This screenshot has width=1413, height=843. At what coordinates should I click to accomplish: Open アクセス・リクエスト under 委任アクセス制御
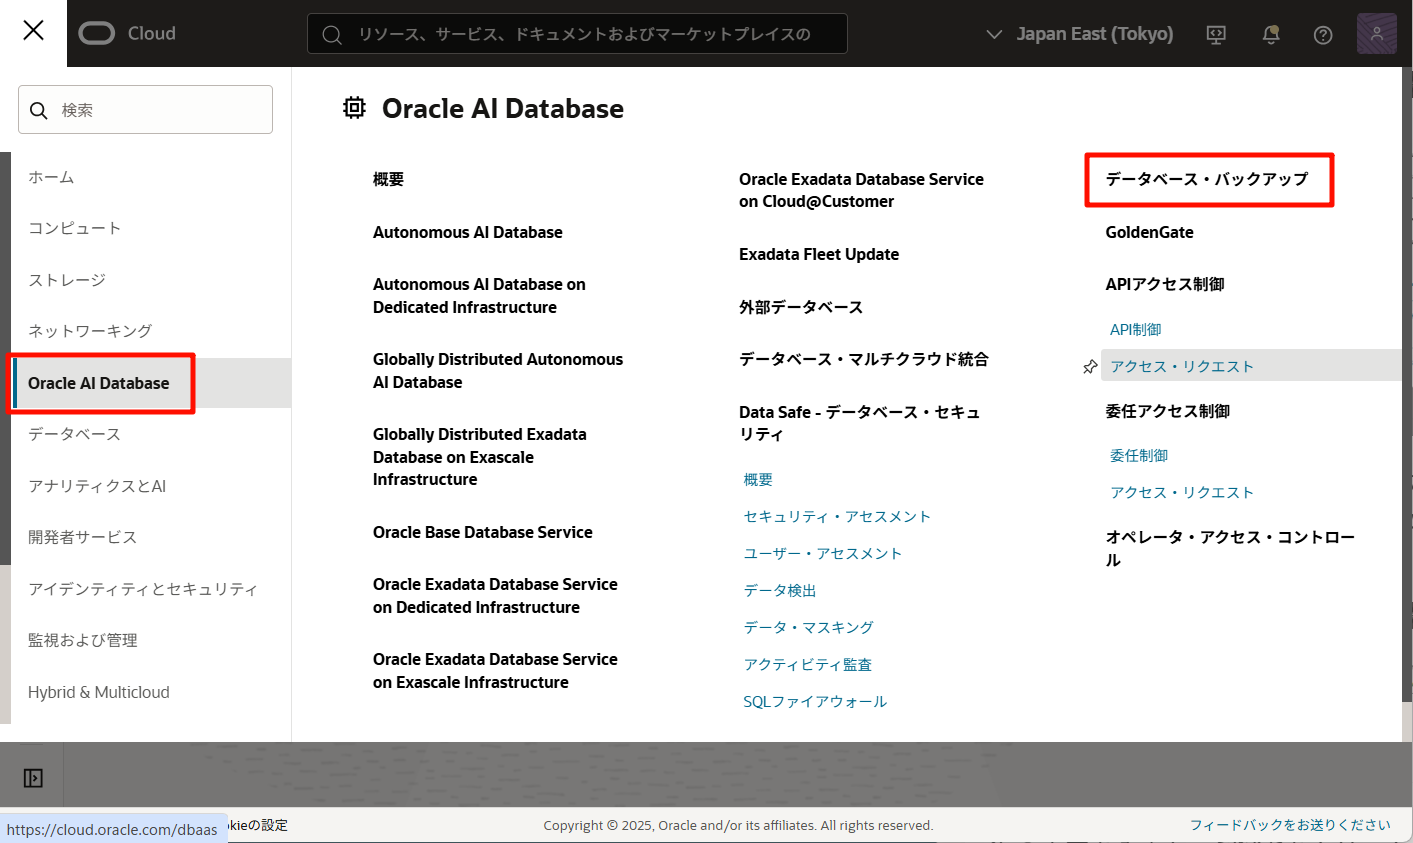click(x=1182, y=493)
